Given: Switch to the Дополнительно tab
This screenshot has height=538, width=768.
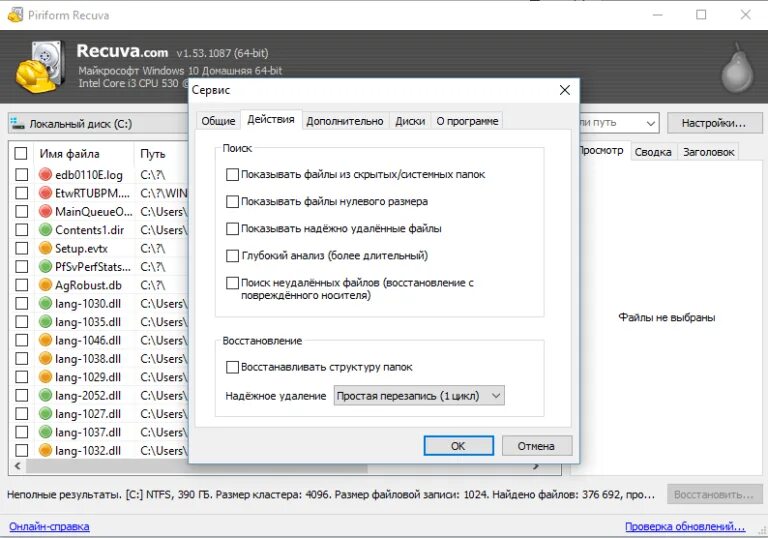Looking at the screenshot, I should pyautogui.click(x=345, y=121).
